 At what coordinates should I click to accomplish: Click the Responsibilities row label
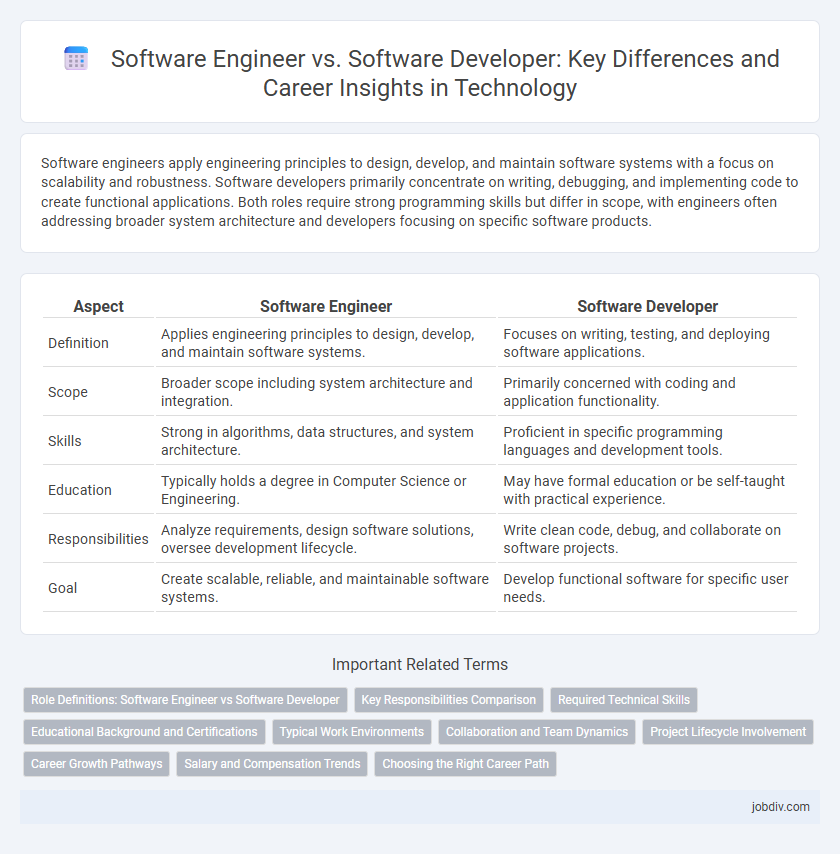click(99, 539)
